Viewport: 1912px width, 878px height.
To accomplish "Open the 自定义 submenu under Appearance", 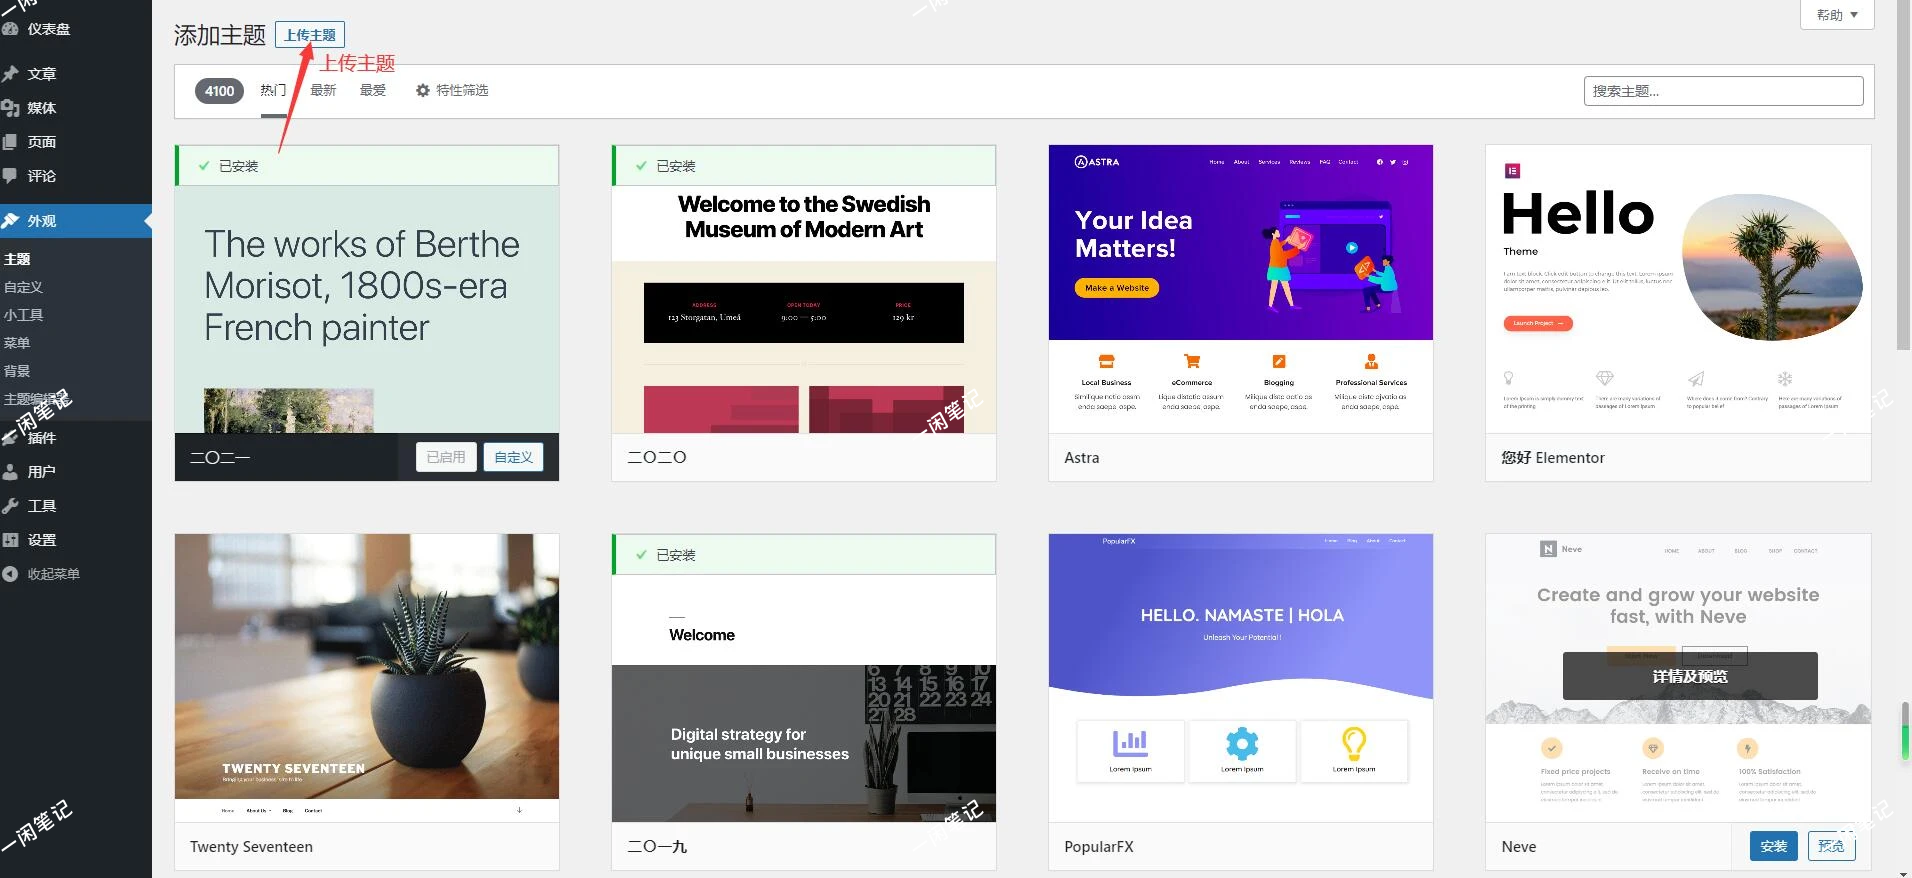I will coord(24,287).
